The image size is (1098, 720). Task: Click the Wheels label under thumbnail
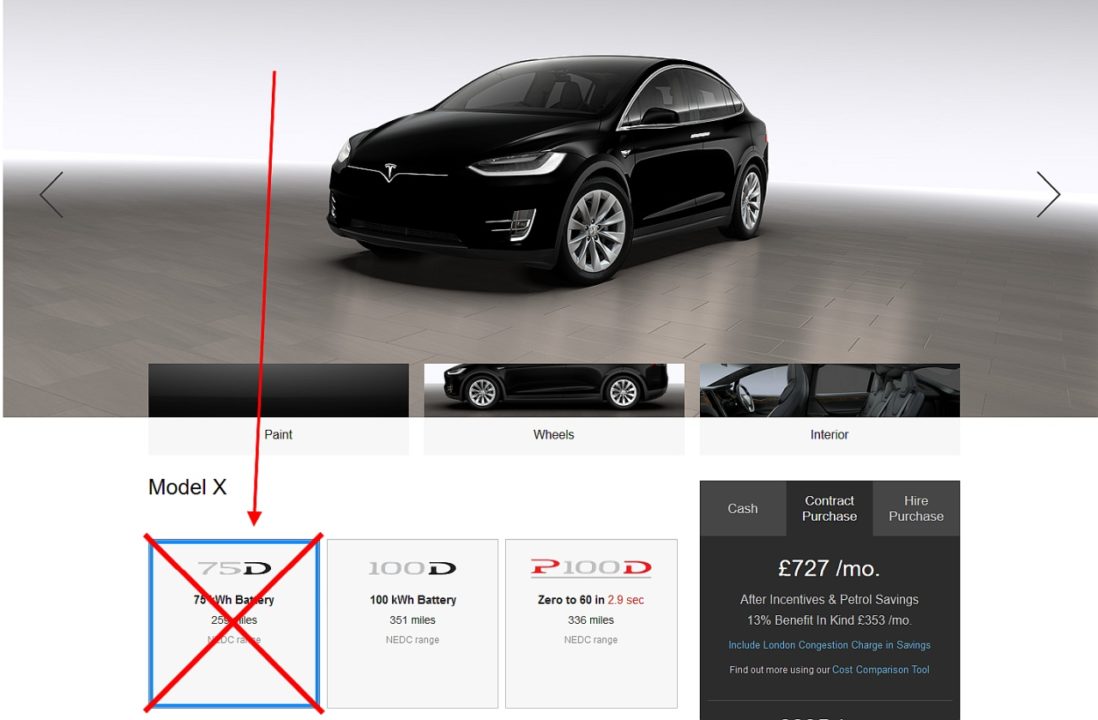tap(554, 434)
